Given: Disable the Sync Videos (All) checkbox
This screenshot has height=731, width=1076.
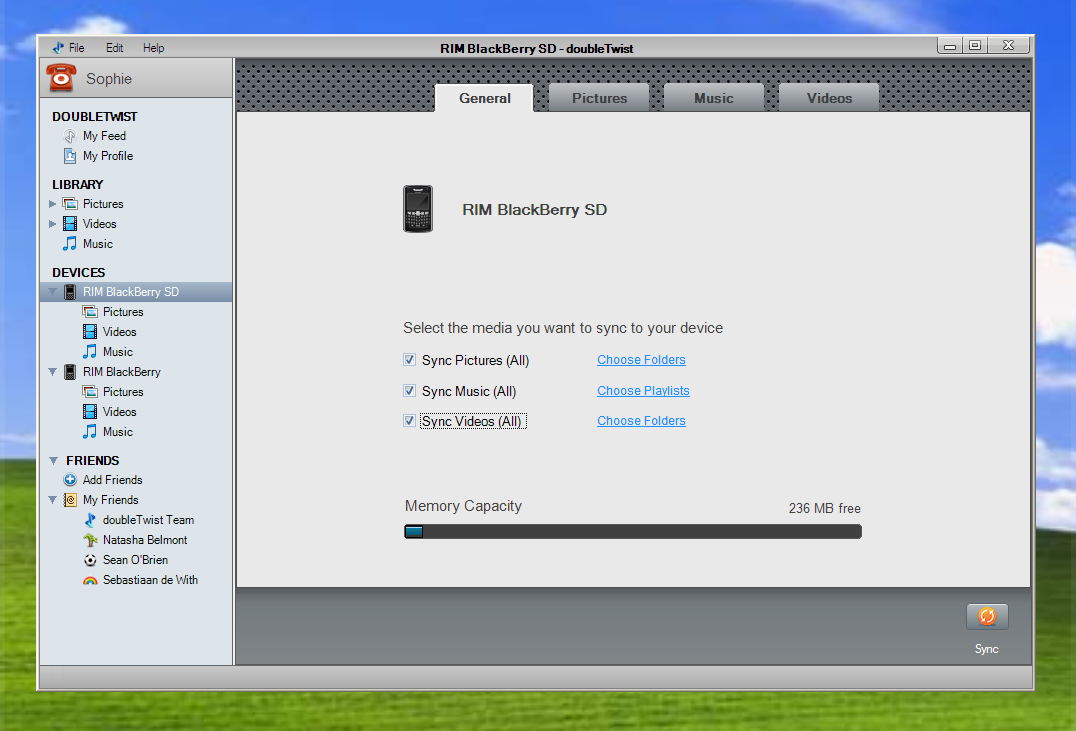Looking at the screenshot, I should 410,421.
